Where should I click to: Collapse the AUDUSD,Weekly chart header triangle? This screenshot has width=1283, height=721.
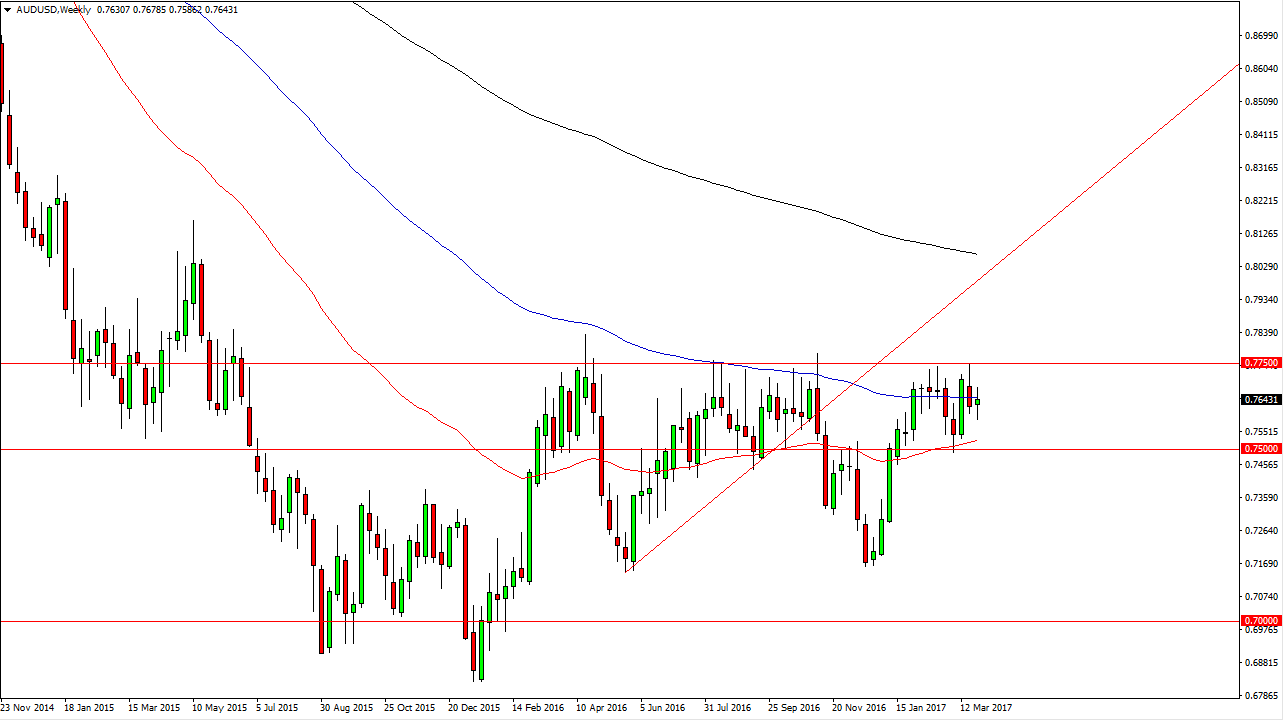[x=8, y=10]
